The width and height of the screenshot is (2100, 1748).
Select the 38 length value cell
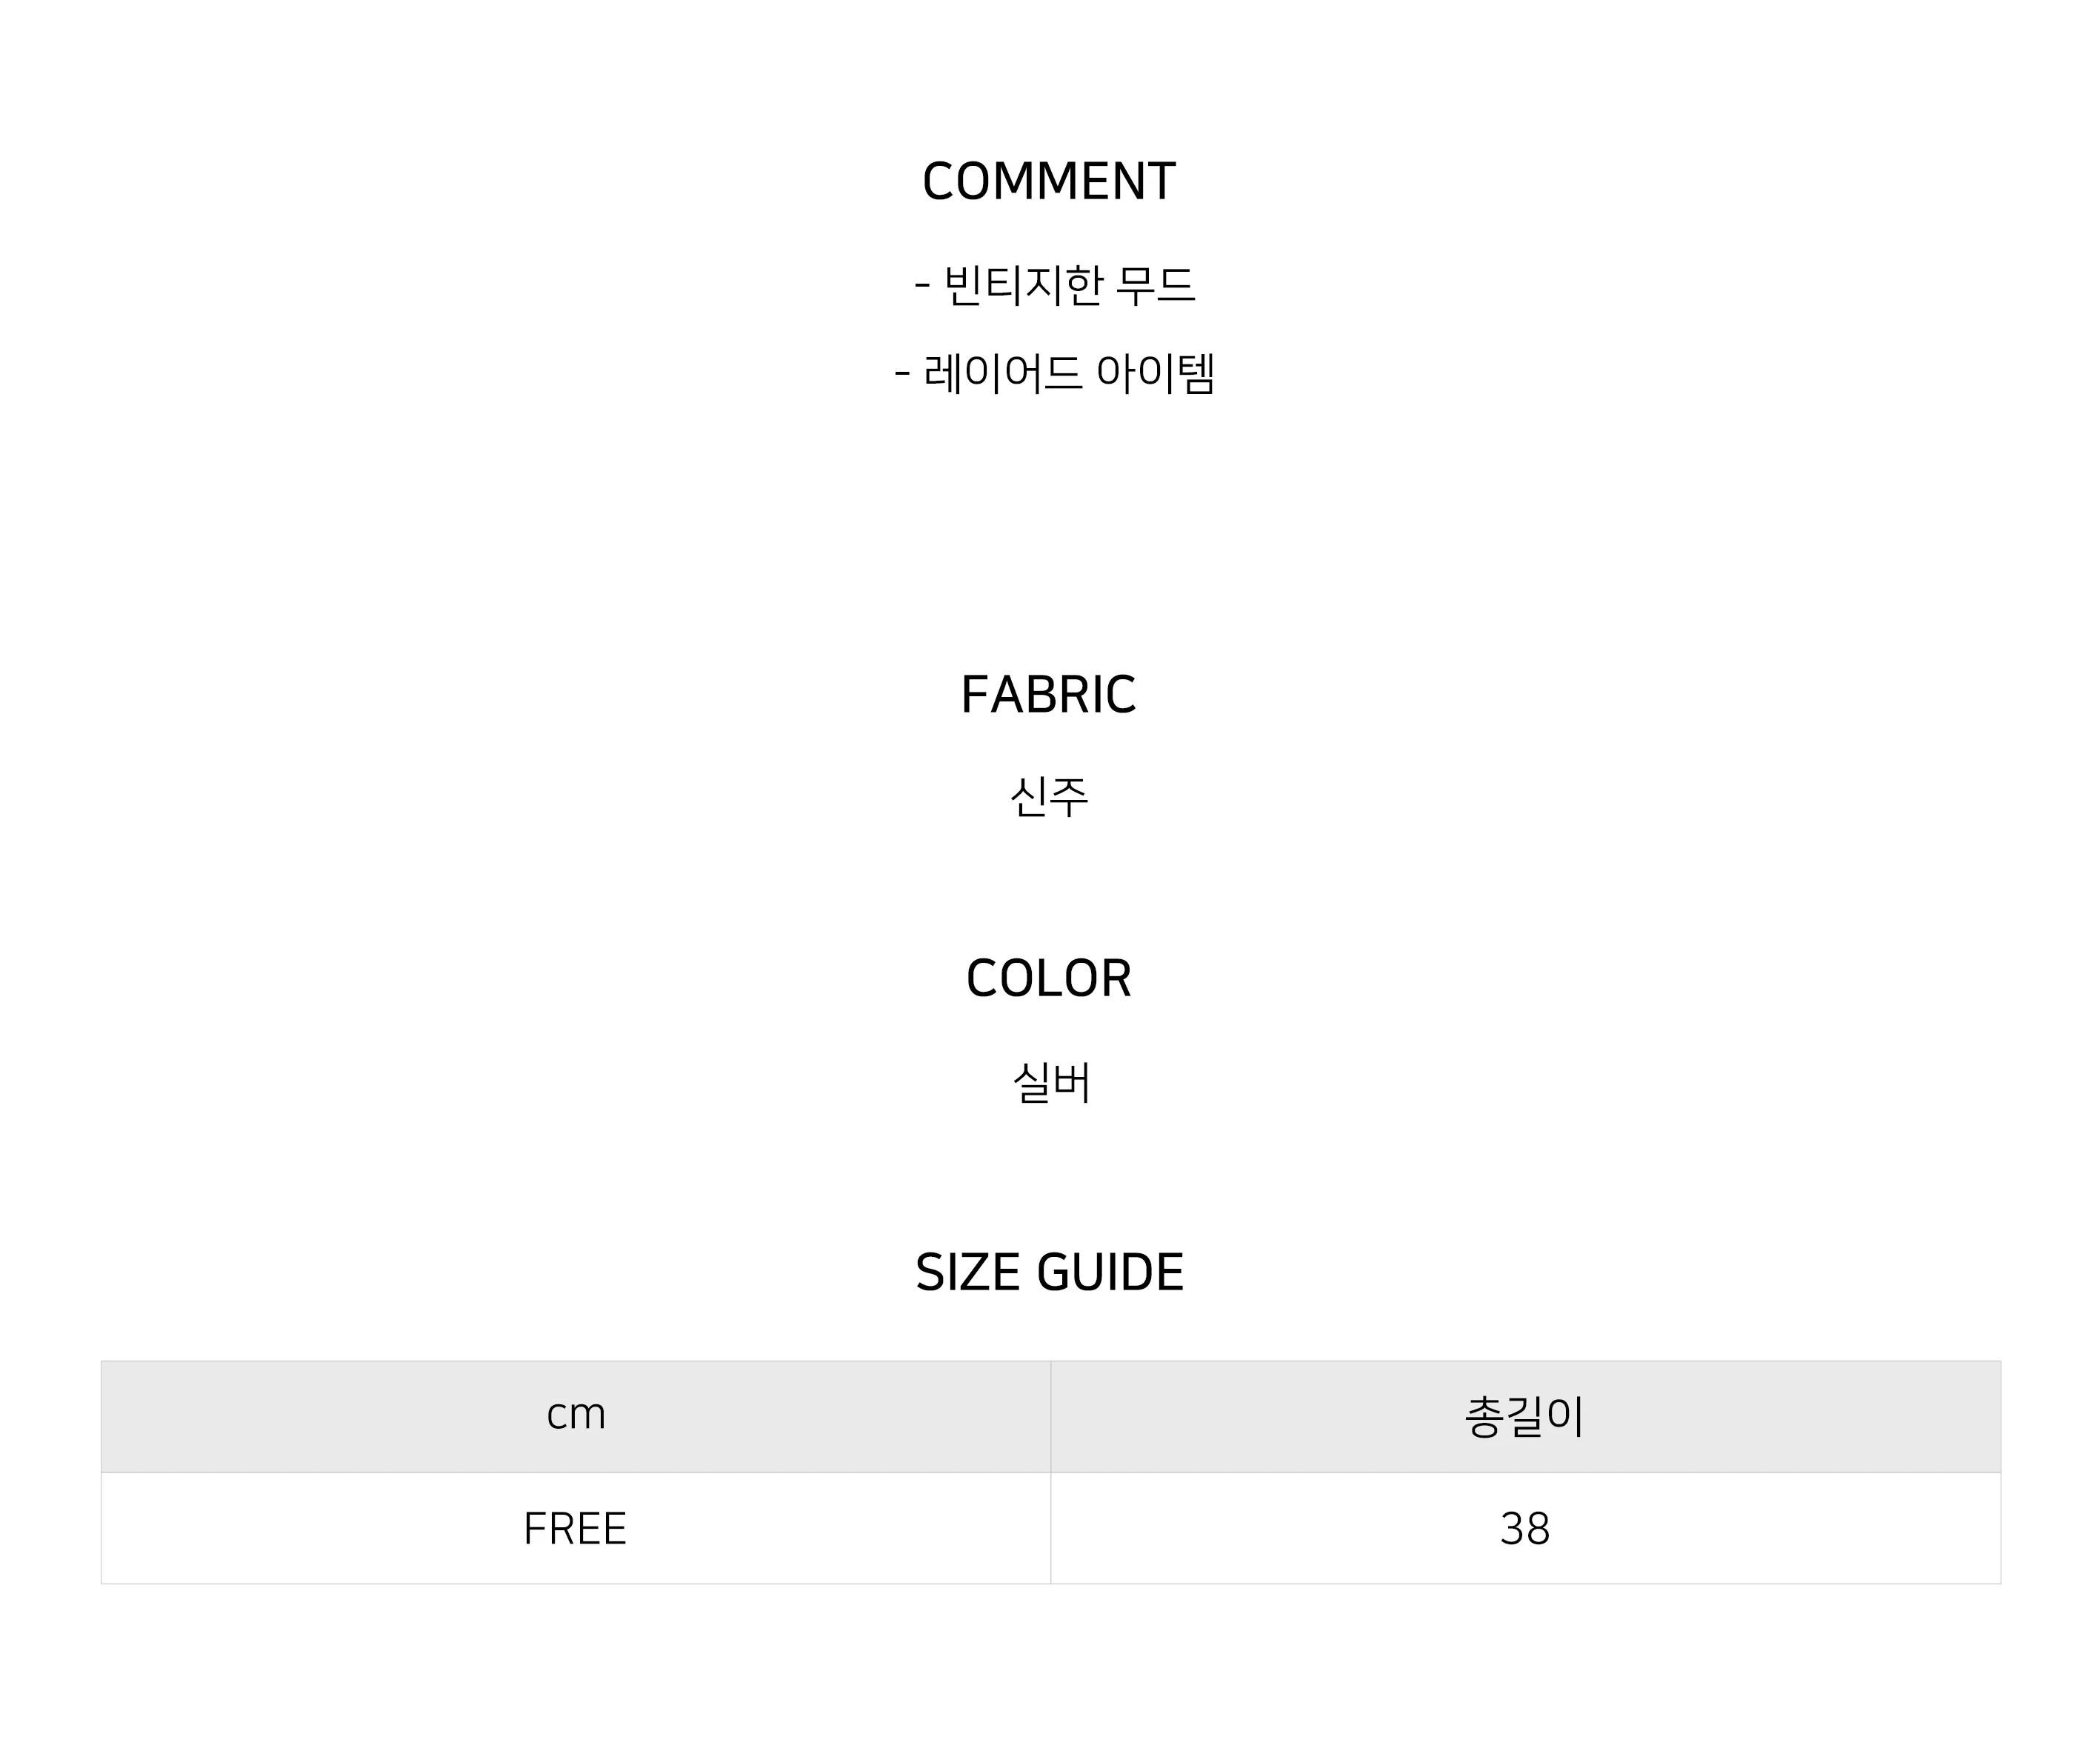[x=1526, y=1528]
